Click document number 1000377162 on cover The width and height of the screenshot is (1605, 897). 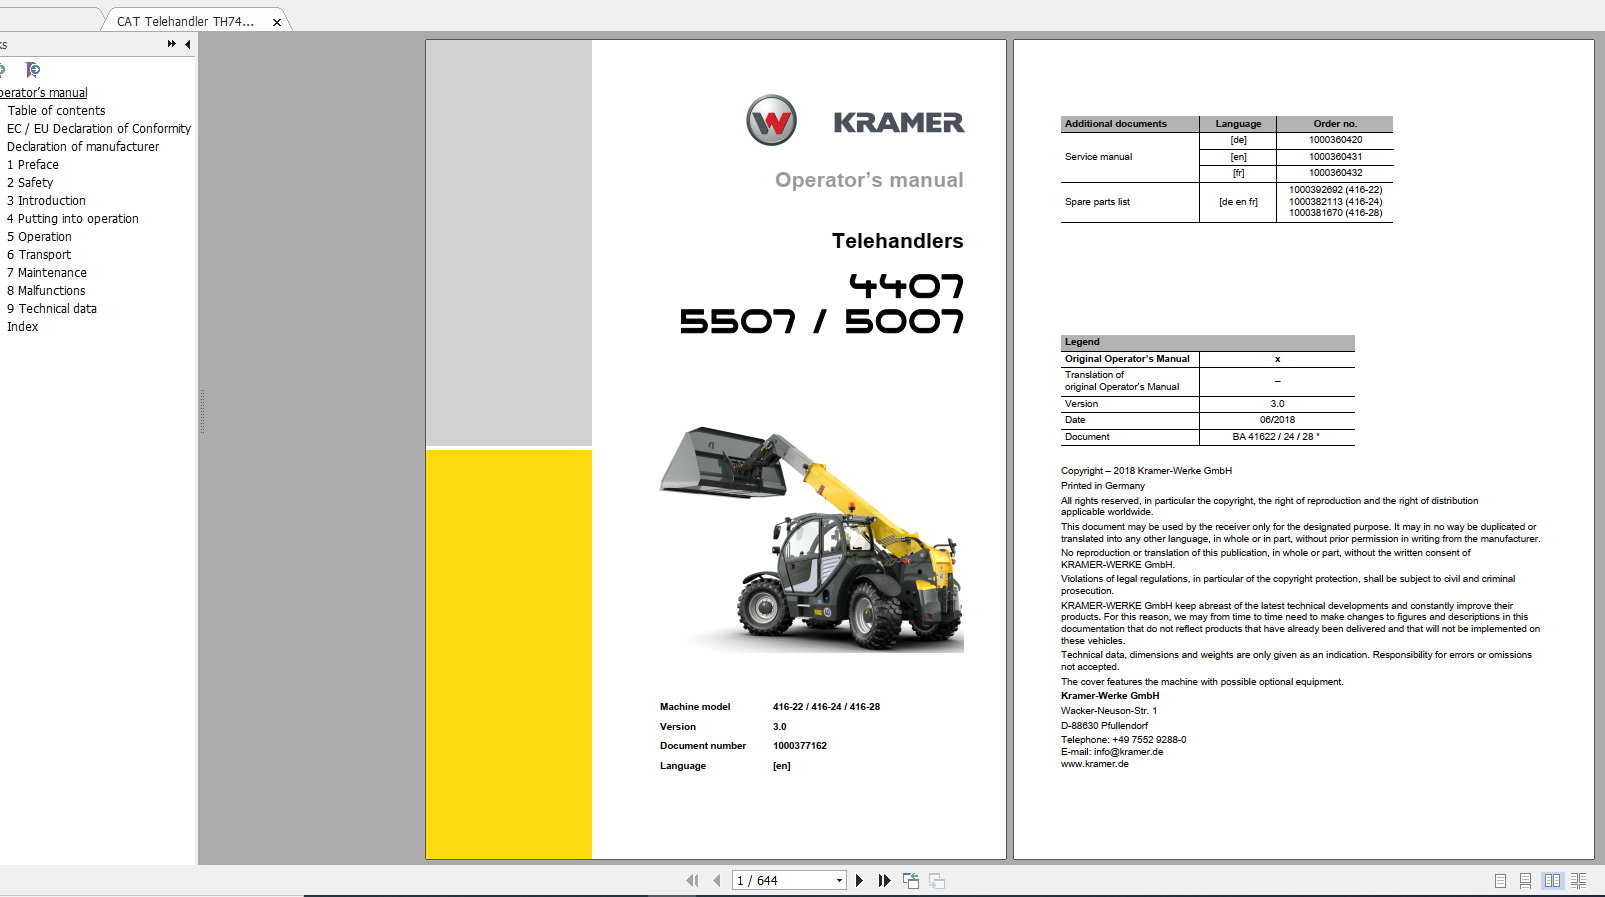(x=800, y=746)
